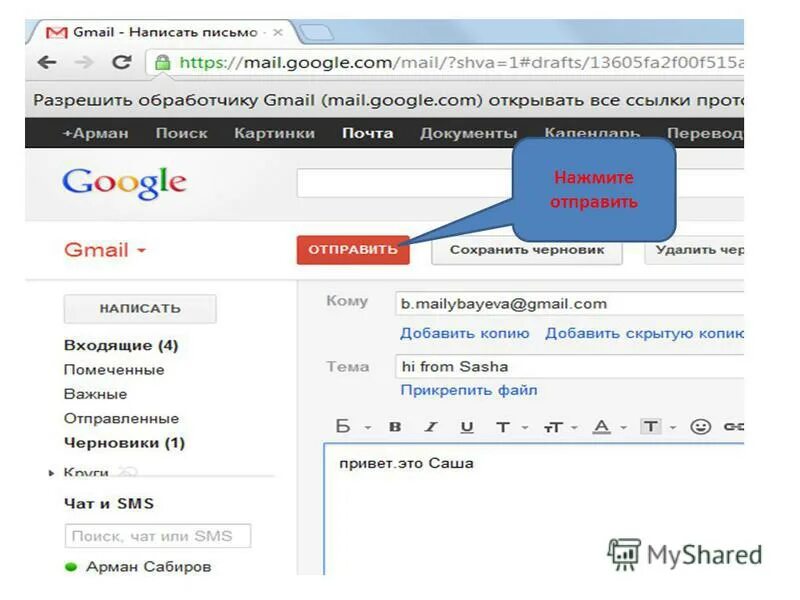The width and height of the screenshot is (800, 600).
Task: Toggle bold formatting
Action: point(395,427)
